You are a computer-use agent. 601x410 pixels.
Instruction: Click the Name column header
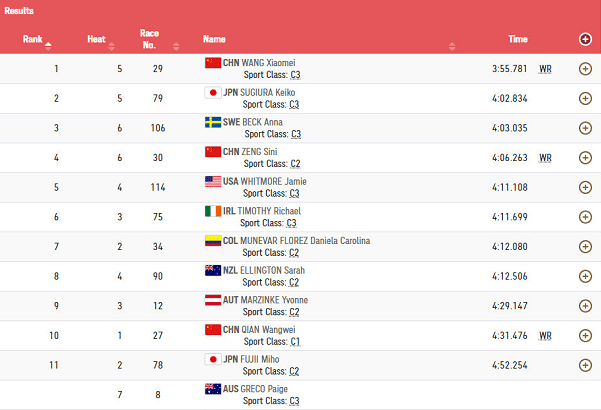pyautogui.click(x=214, y=39)
